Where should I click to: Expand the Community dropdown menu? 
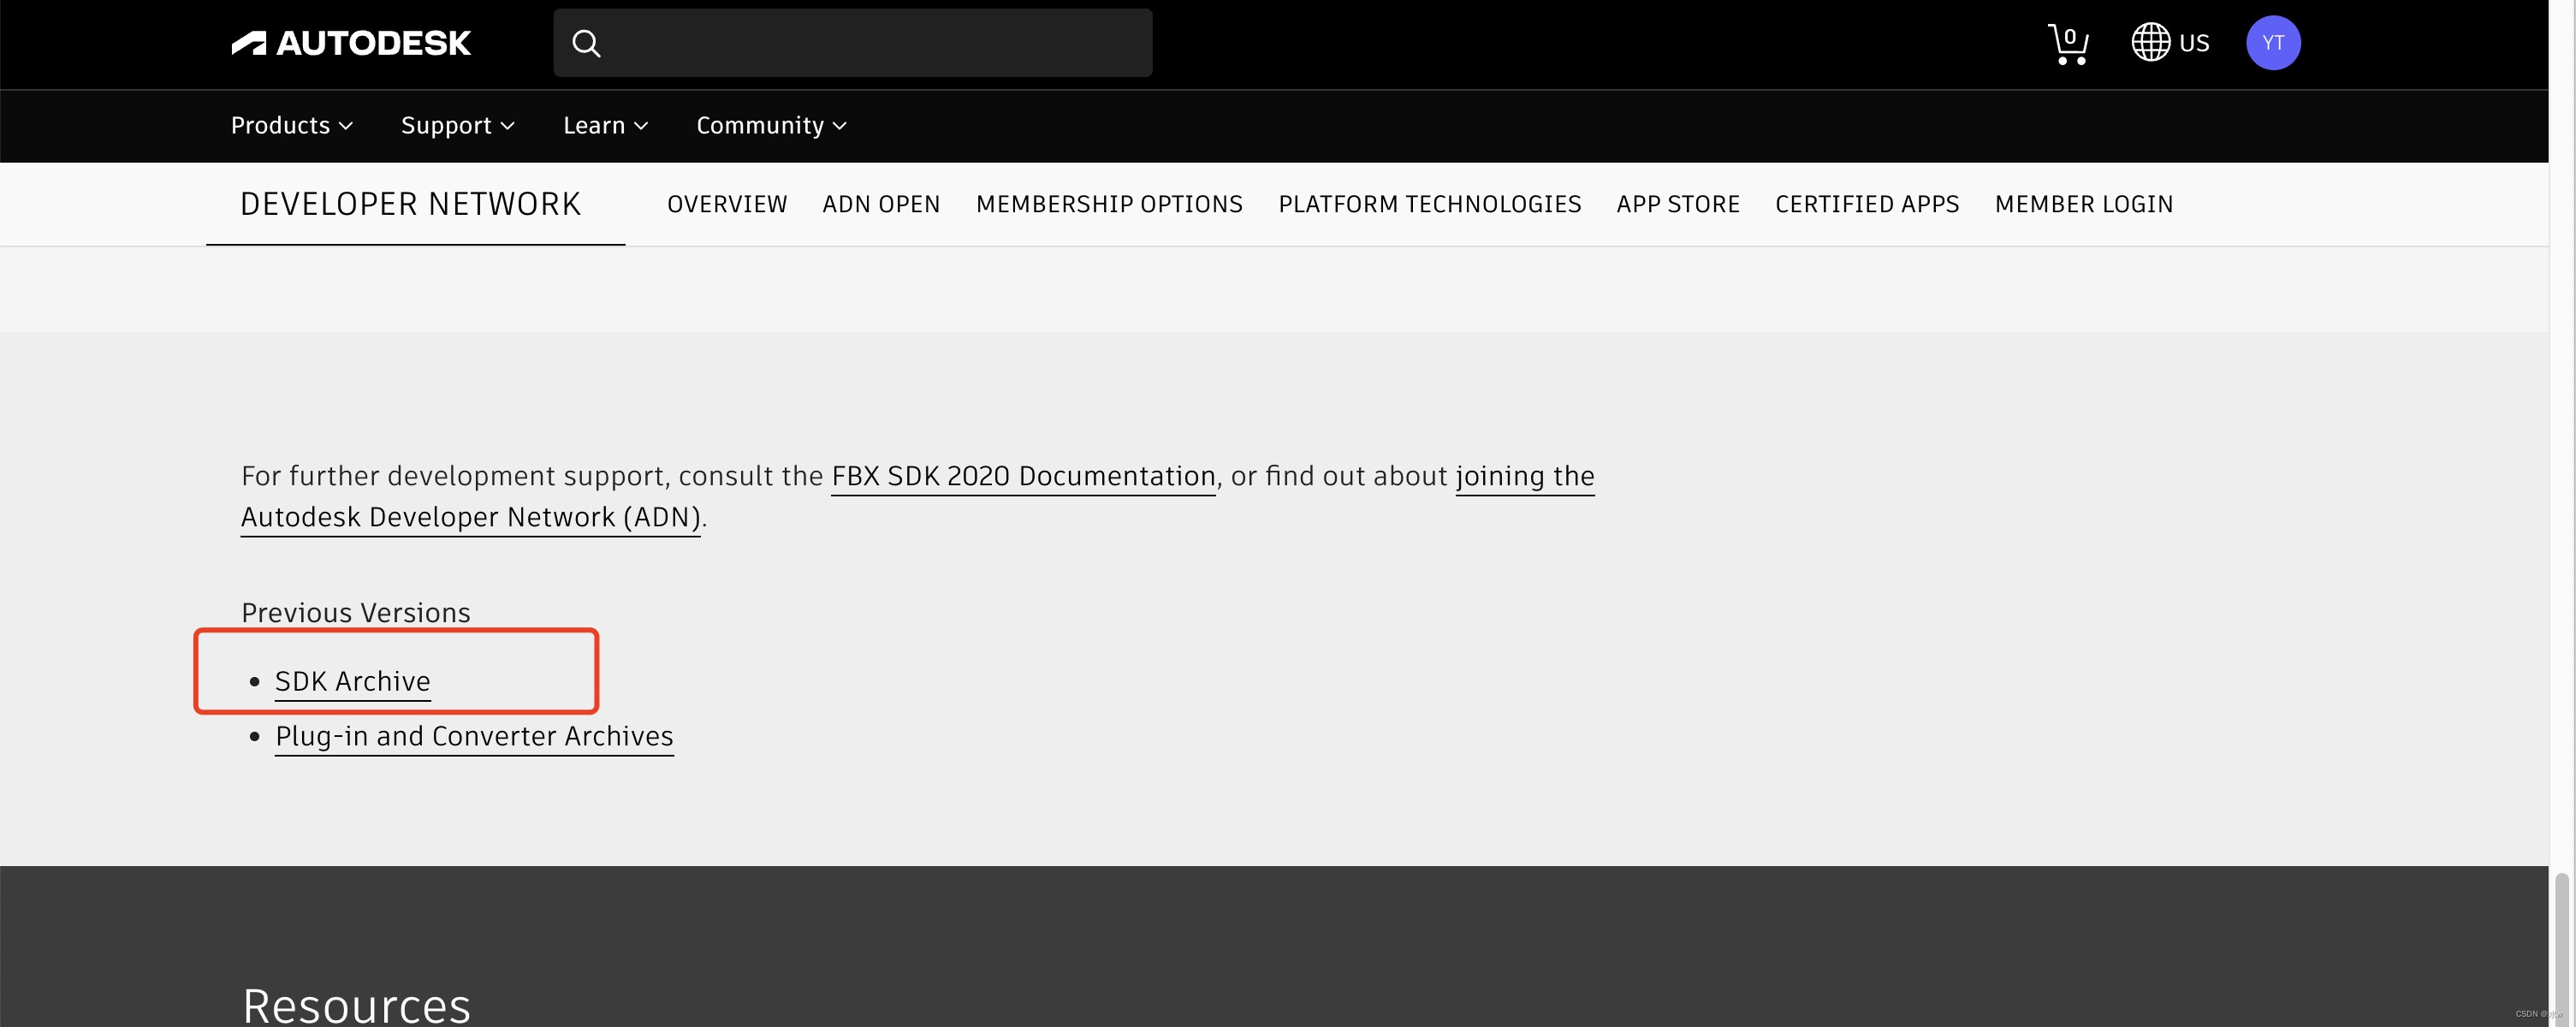pyautogui.click(x=771, y=125)
